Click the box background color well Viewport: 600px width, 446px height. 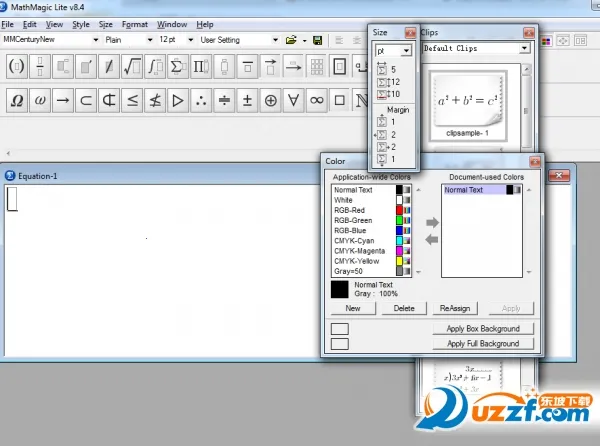click(340, 329)
